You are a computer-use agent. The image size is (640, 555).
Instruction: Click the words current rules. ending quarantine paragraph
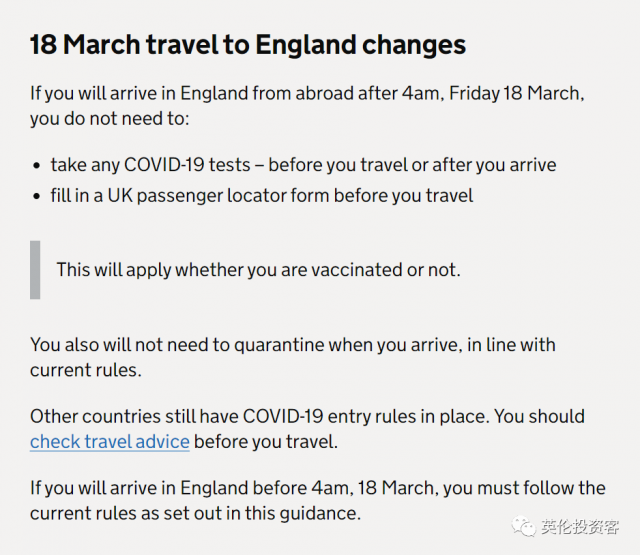pyautogui.click(x=86, y=370)
